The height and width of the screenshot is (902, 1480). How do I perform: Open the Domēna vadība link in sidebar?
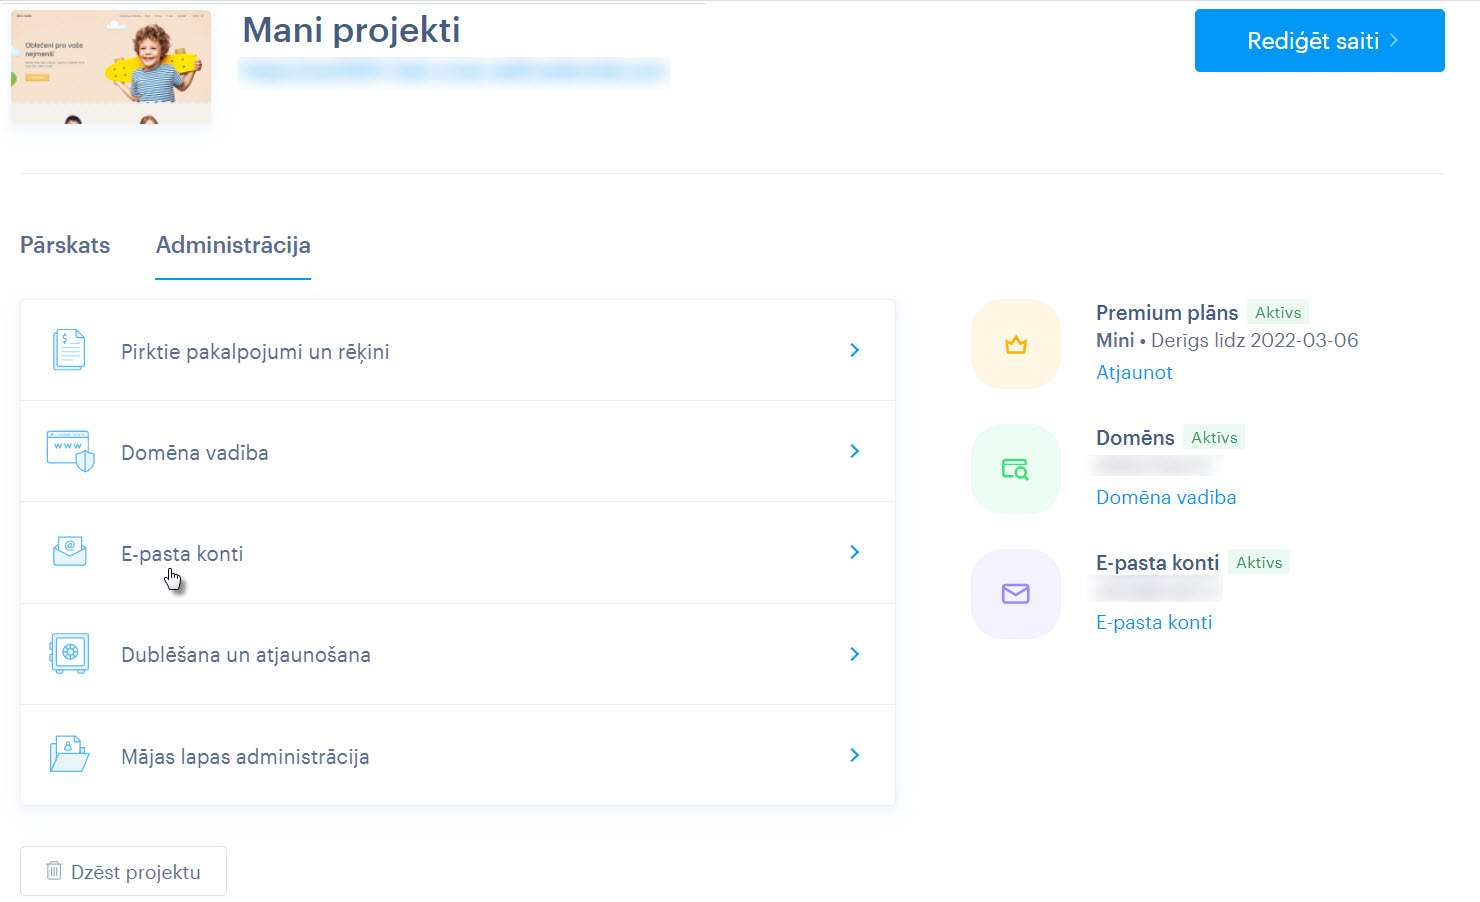point(1166,497)
